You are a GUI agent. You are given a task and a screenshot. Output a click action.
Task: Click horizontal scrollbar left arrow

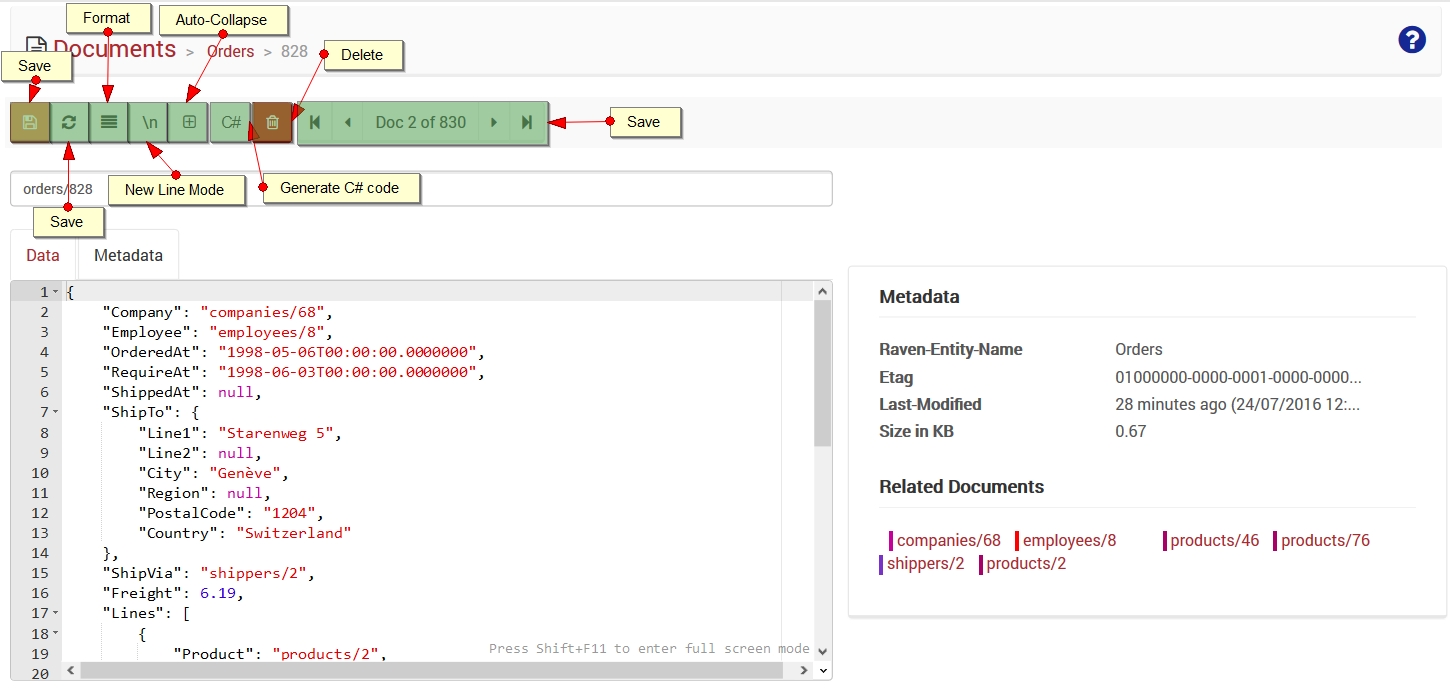(x=70, y=670)
